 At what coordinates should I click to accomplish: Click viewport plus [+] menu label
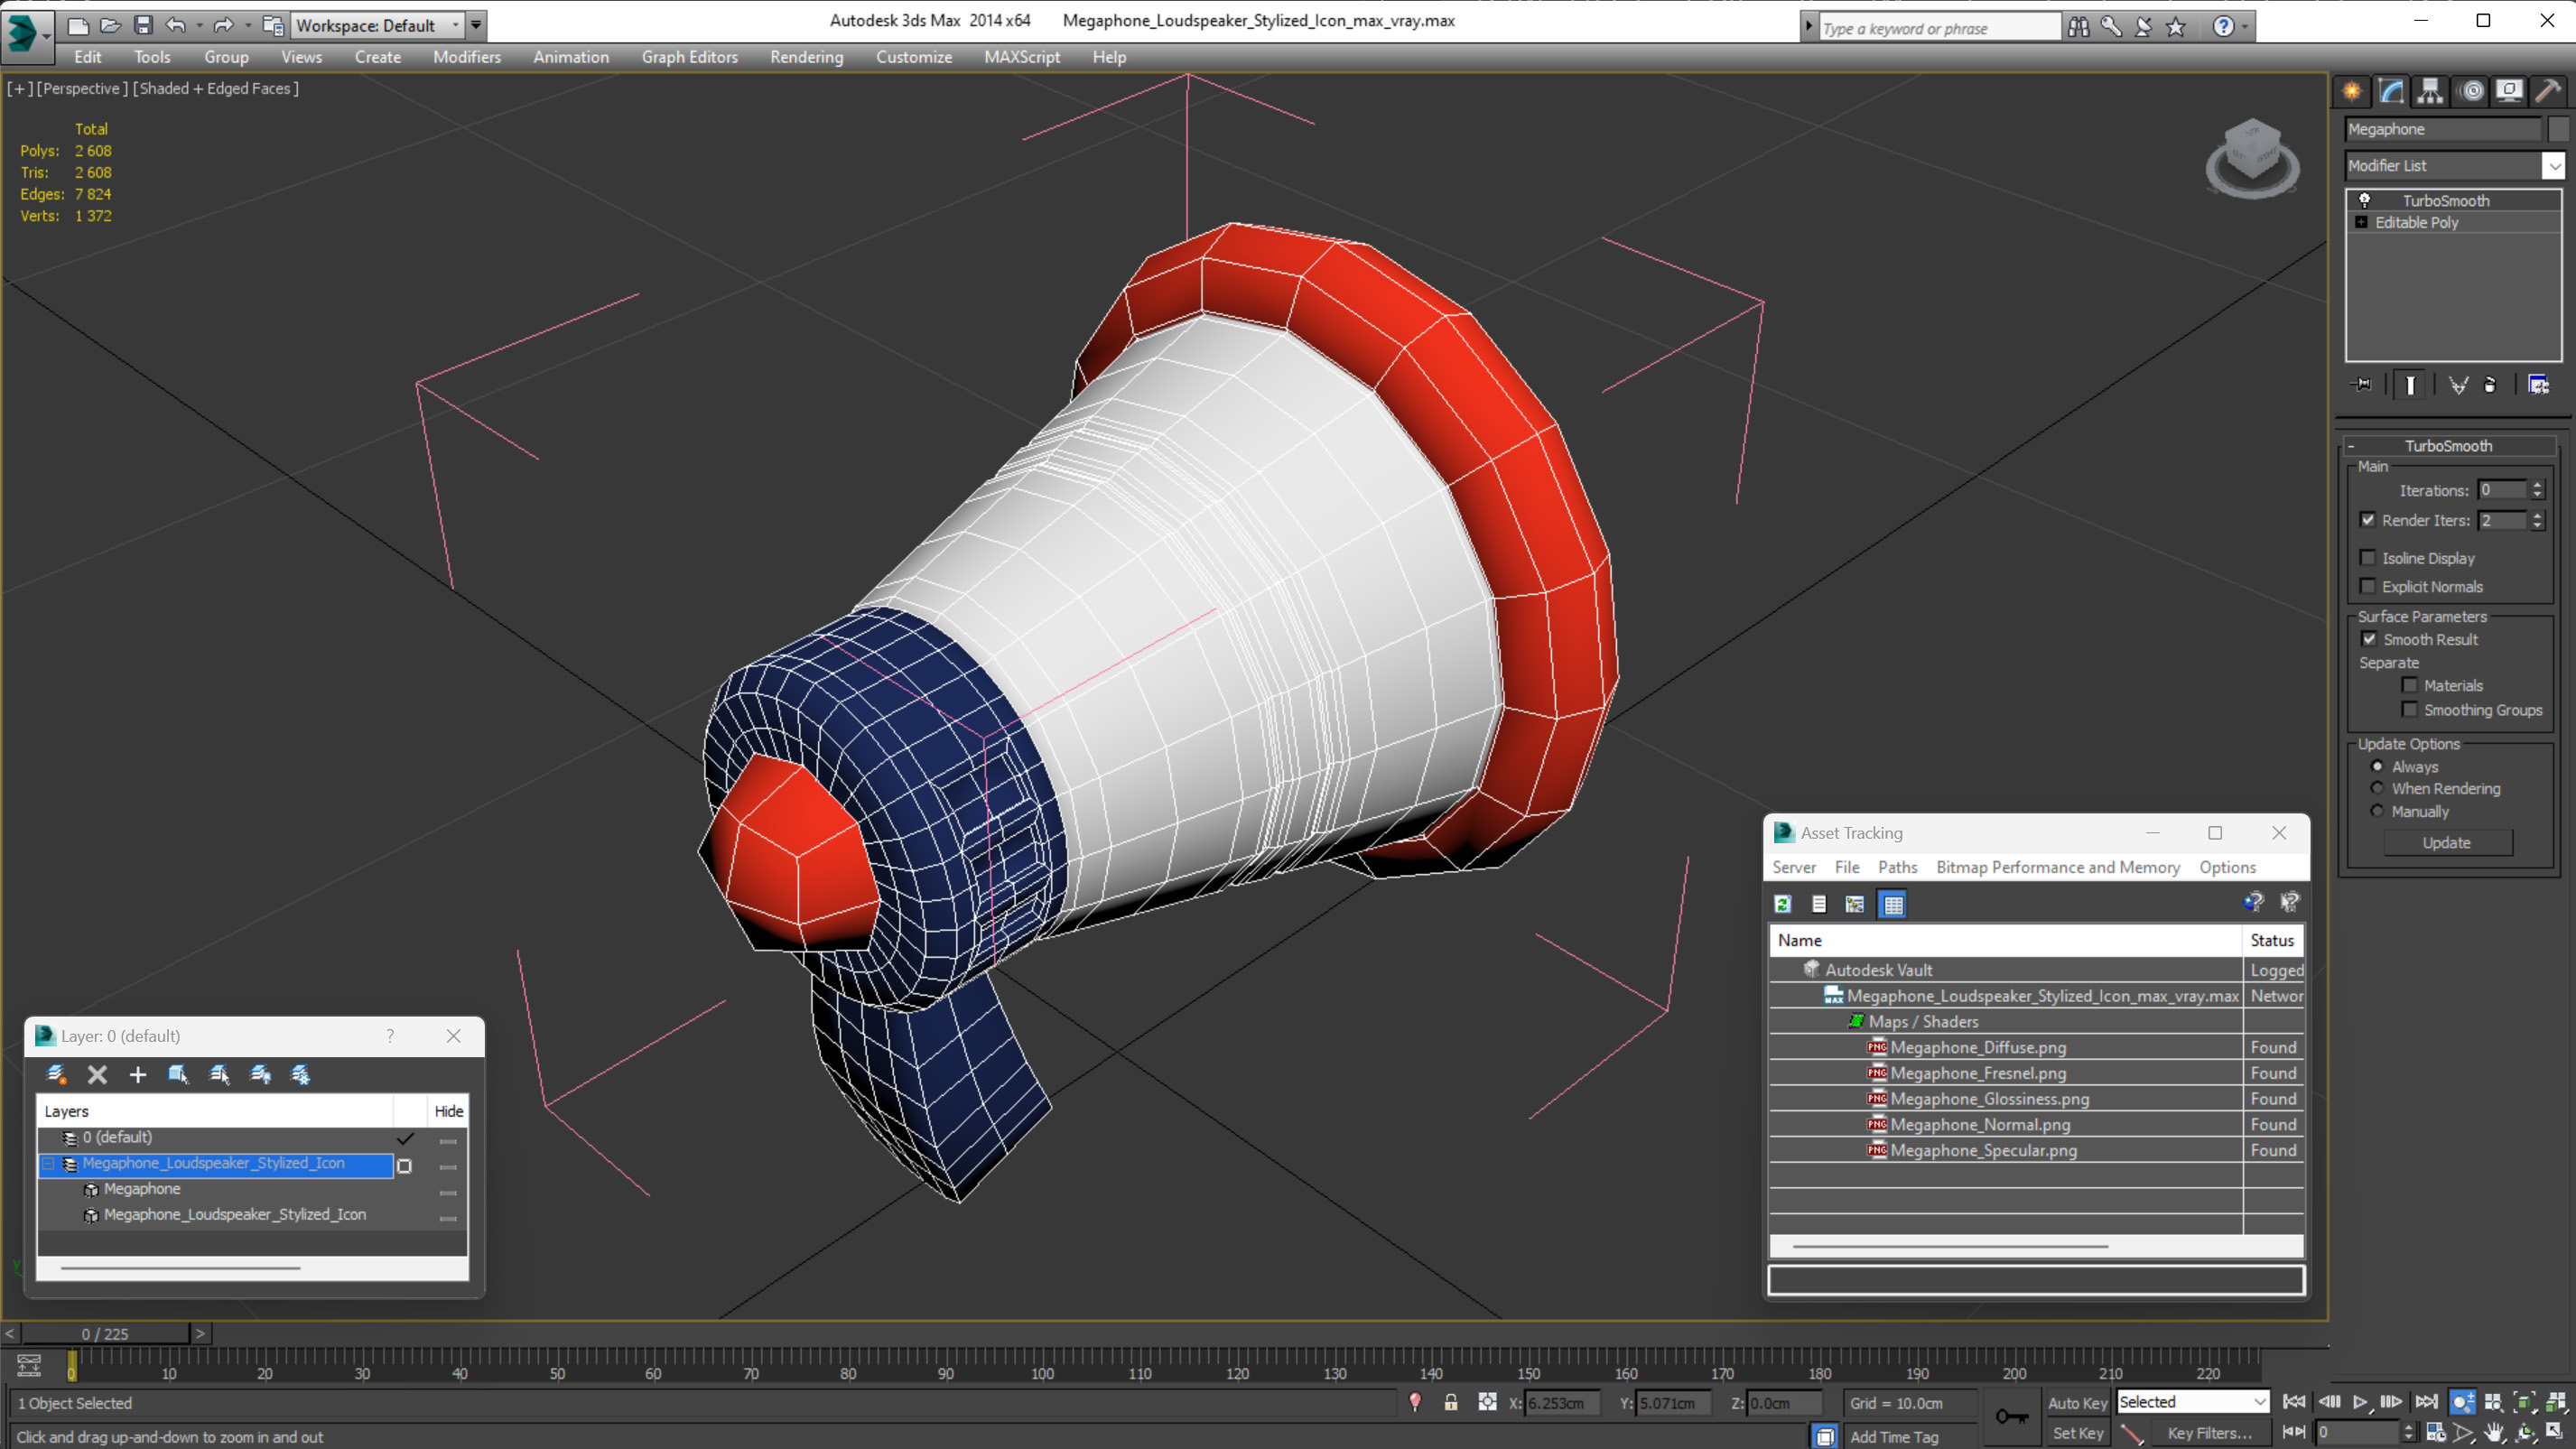(19, 89)
